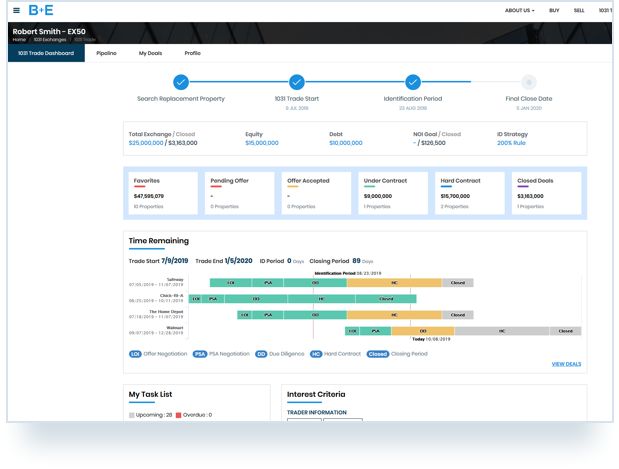Image resolution: width=619 pixels, height=469 pixels.
Task: Click Walmart's gray HC timeline bar
Action: click(500, 330)
